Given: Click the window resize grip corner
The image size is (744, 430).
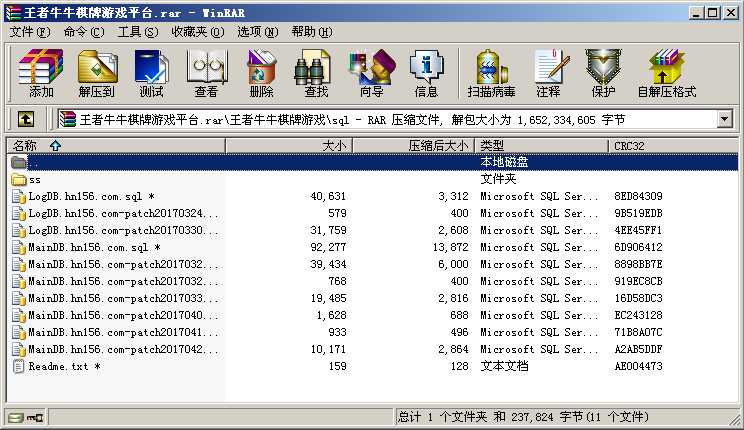Looking at the screenshot, I should [734, 419].
